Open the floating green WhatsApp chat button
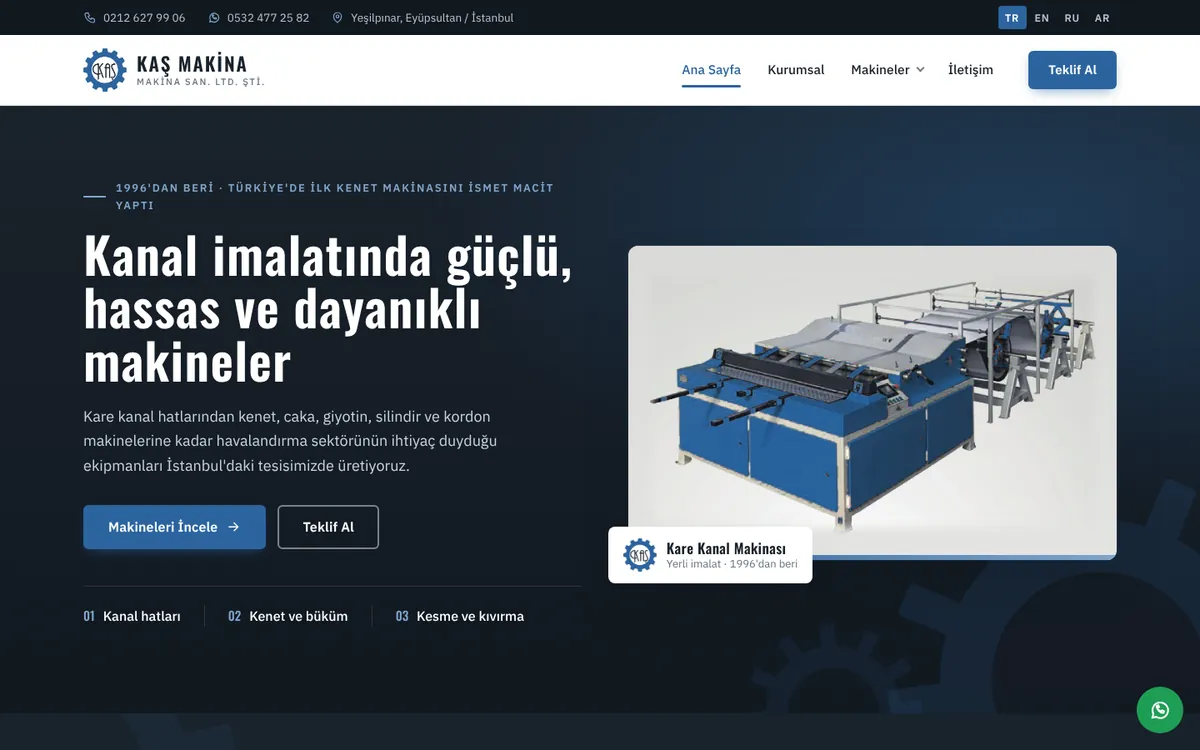The width and height of the screenshot is (1200, 750). pyautogui.click(x=1160, y=710)
